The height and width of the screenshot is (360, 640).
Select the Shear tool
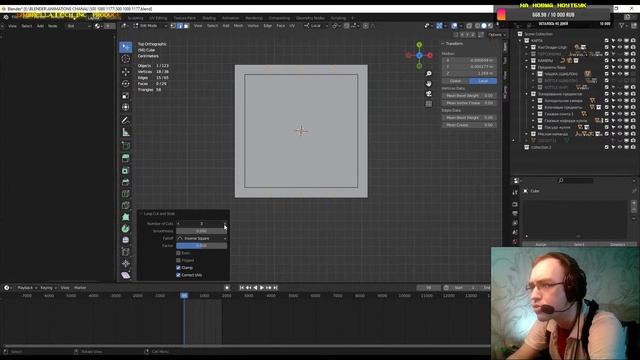click(x=126, y=275)
